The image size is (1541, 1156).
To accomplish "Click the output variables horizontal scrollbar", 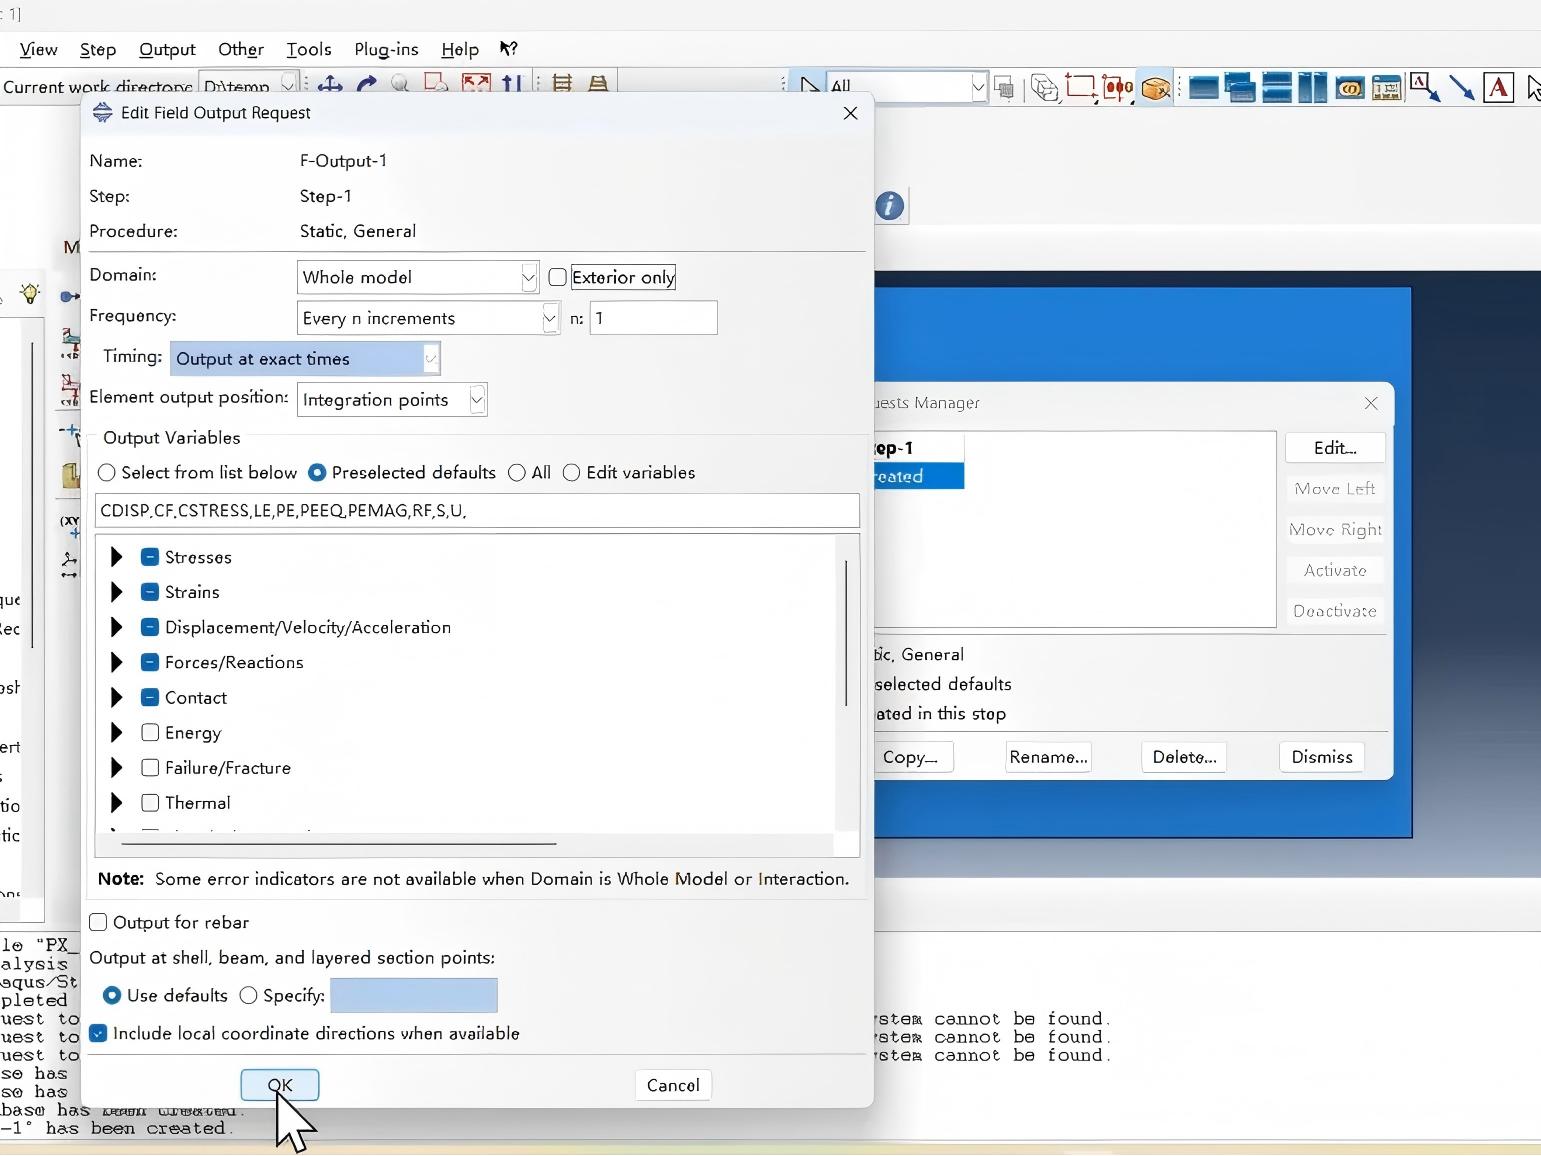I will pos(339,844).
